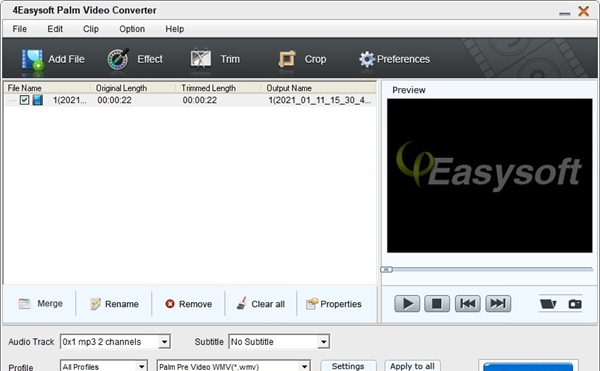Expand the Audio Track dropdown
The width and height of the screenshot is (600, 371).
tap(164, 342)
